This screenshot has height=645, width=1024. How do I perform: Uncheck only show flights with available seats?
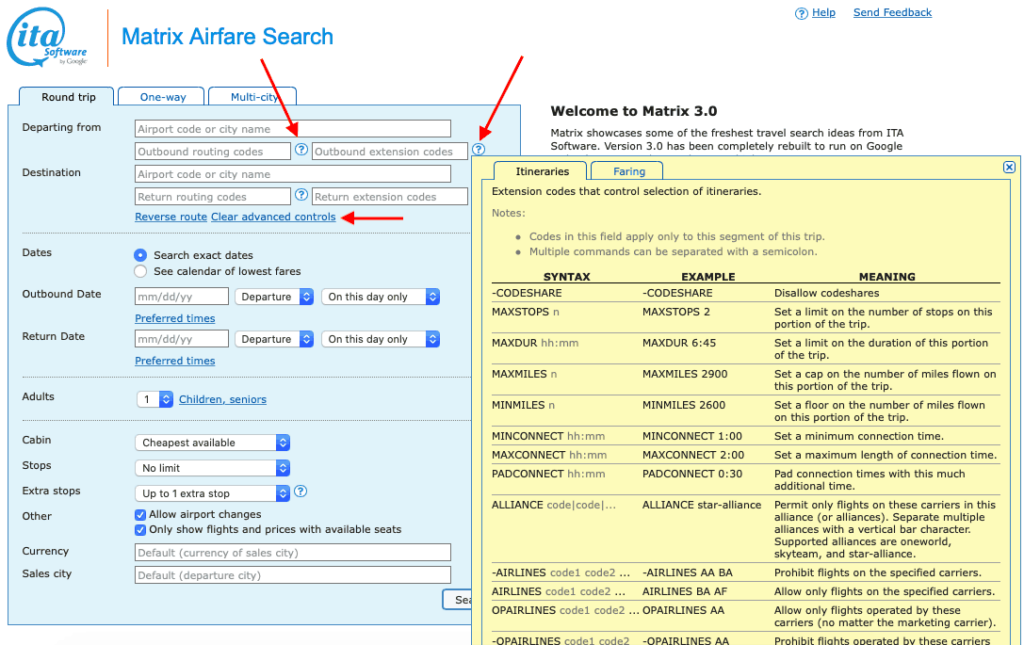point(141,530)
